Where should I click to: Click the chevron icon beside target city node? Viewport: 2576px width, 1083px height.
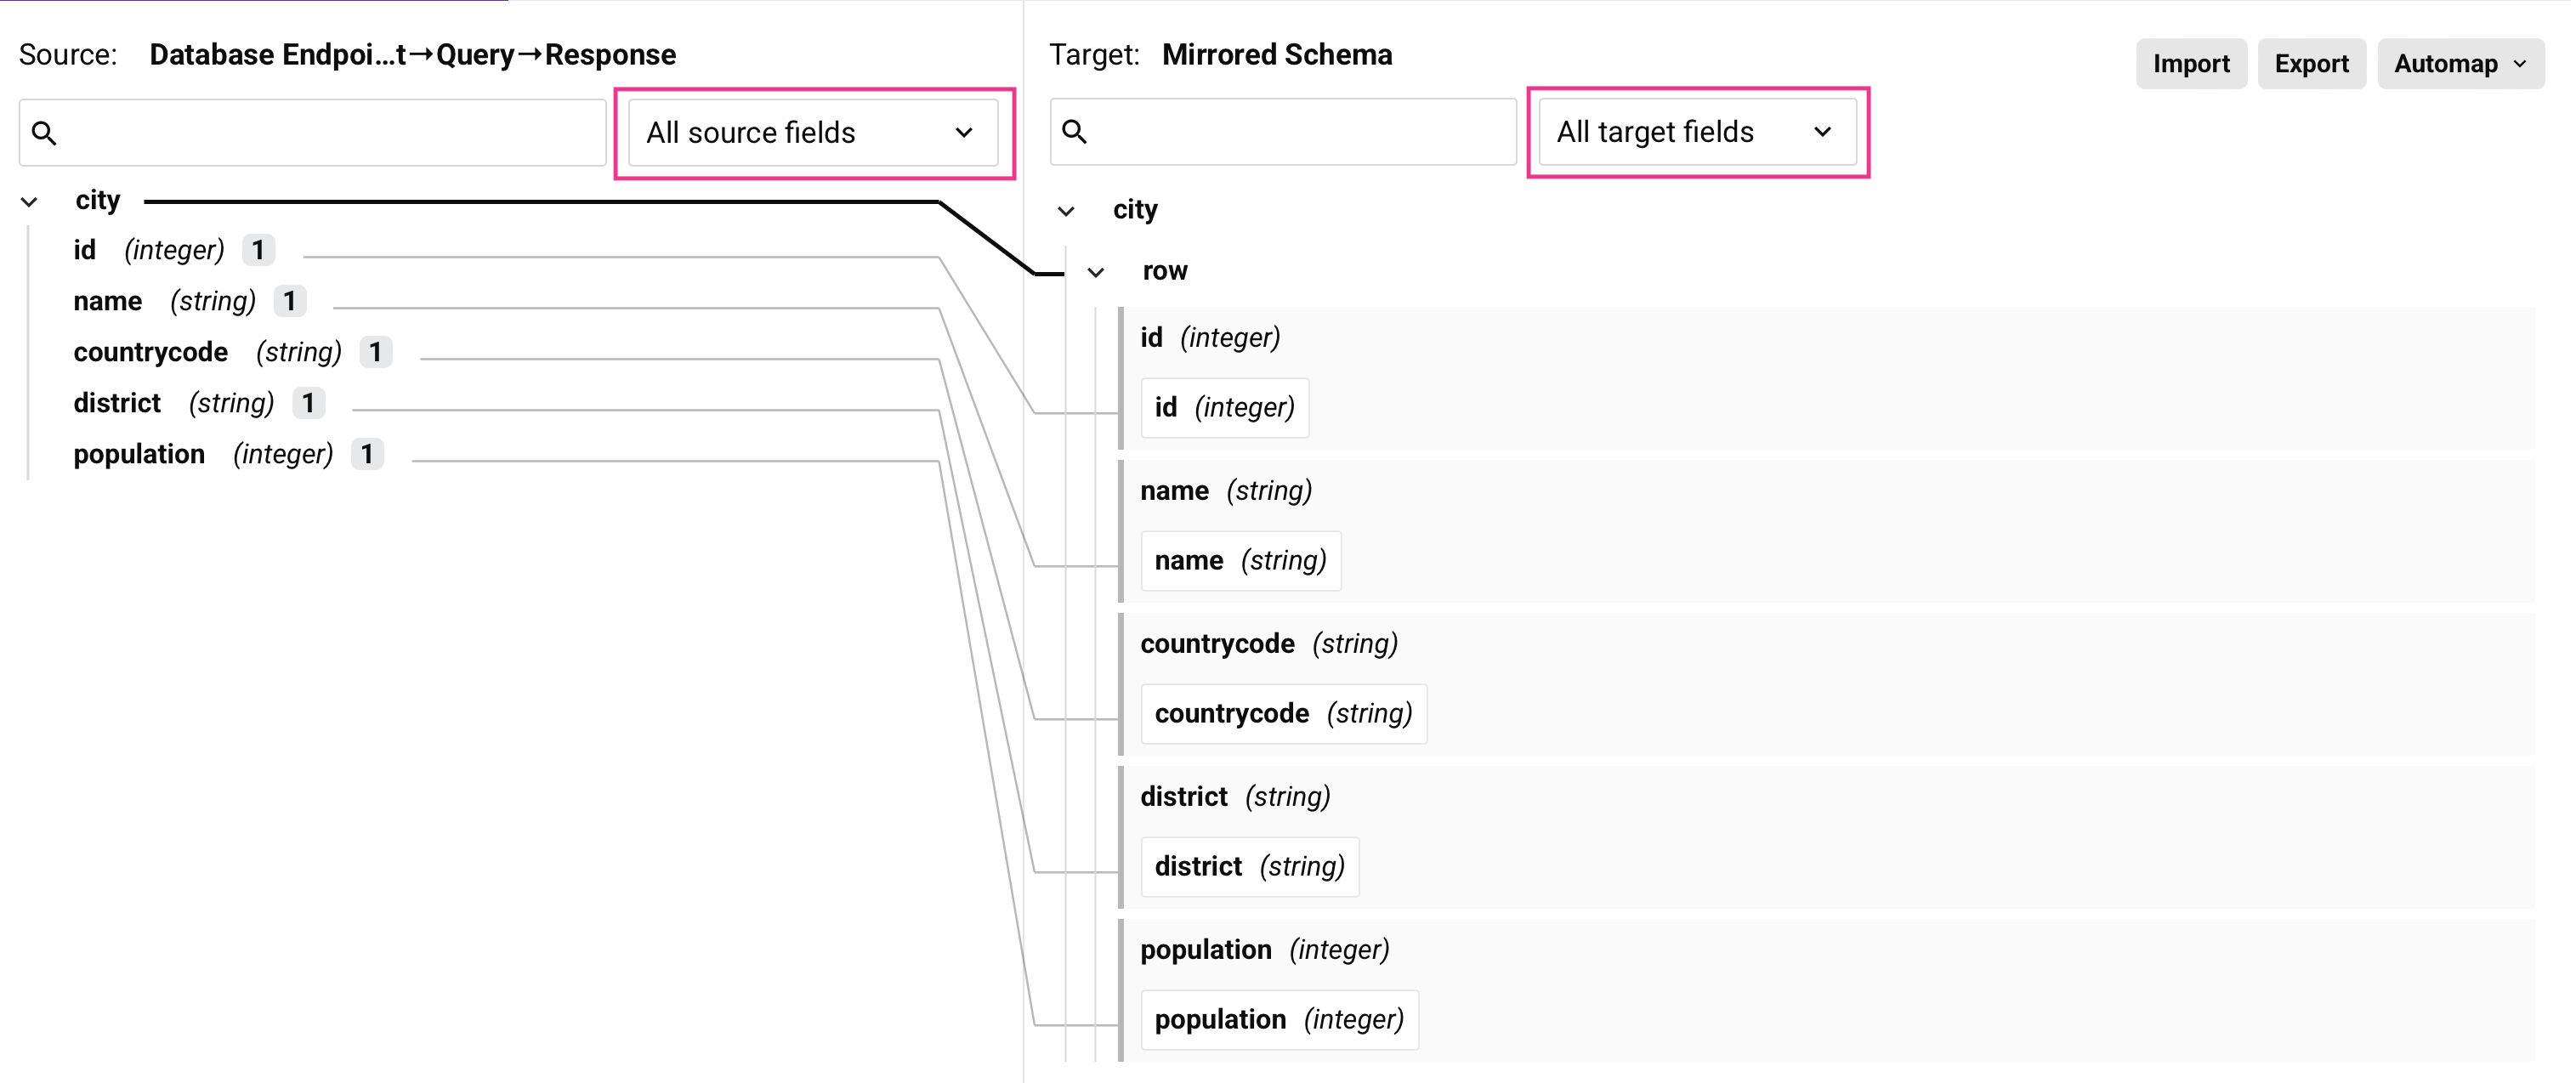1066,210
